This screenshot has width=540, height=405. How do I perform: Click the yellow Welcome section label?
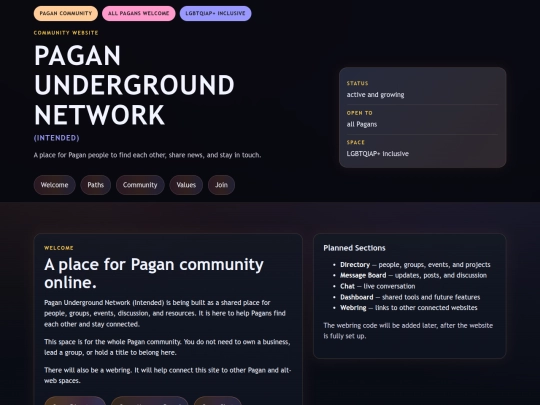(59, 248)
